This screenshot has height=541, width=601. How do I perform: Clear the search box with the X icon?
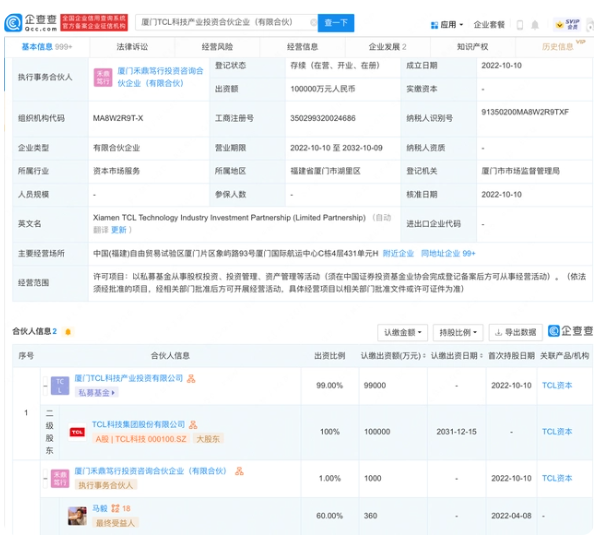pyautogui.click(x=313, y=23)
